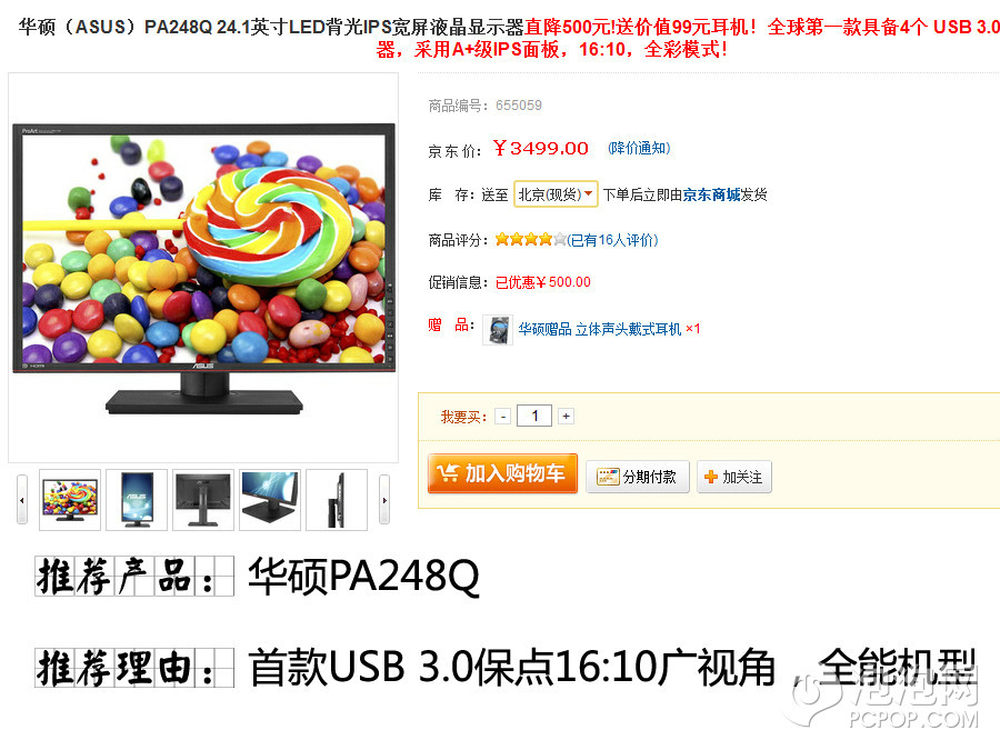
Task: Select the monitor side profile thumbnail
Action: pyautogui.click(x=337, y=500)
